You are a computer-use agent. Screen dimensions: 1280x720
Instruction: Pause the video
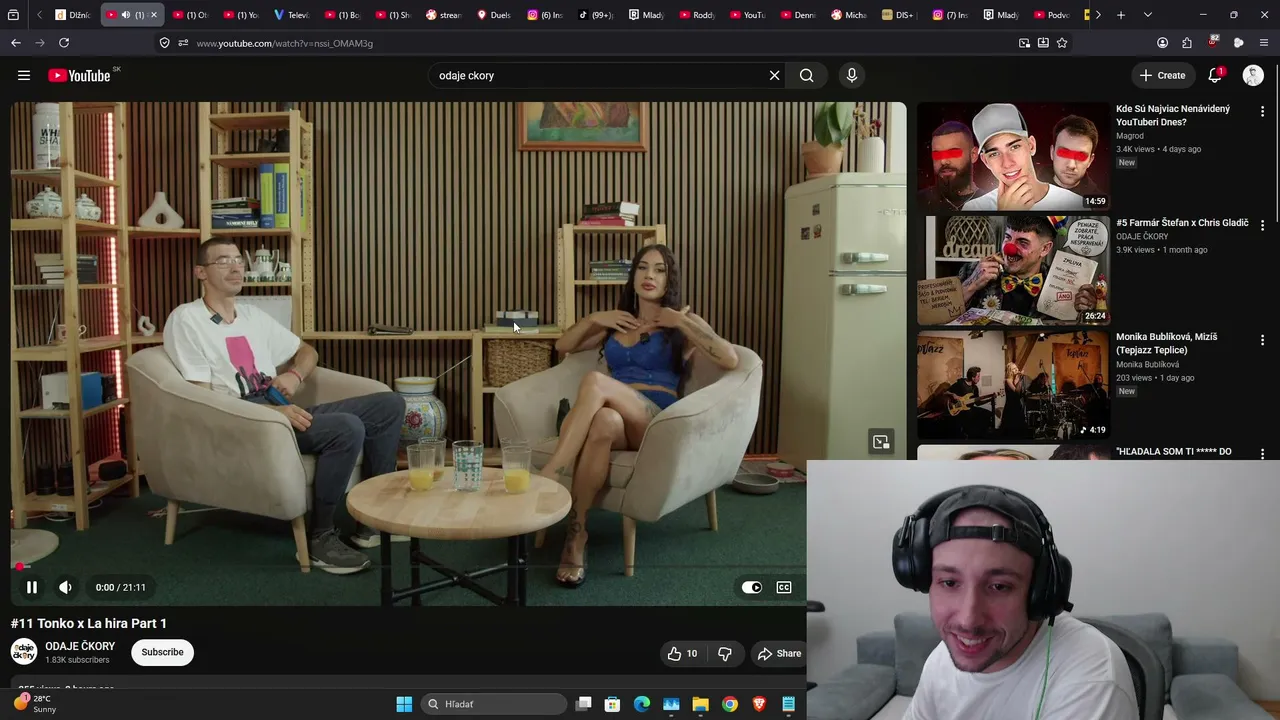32,587
